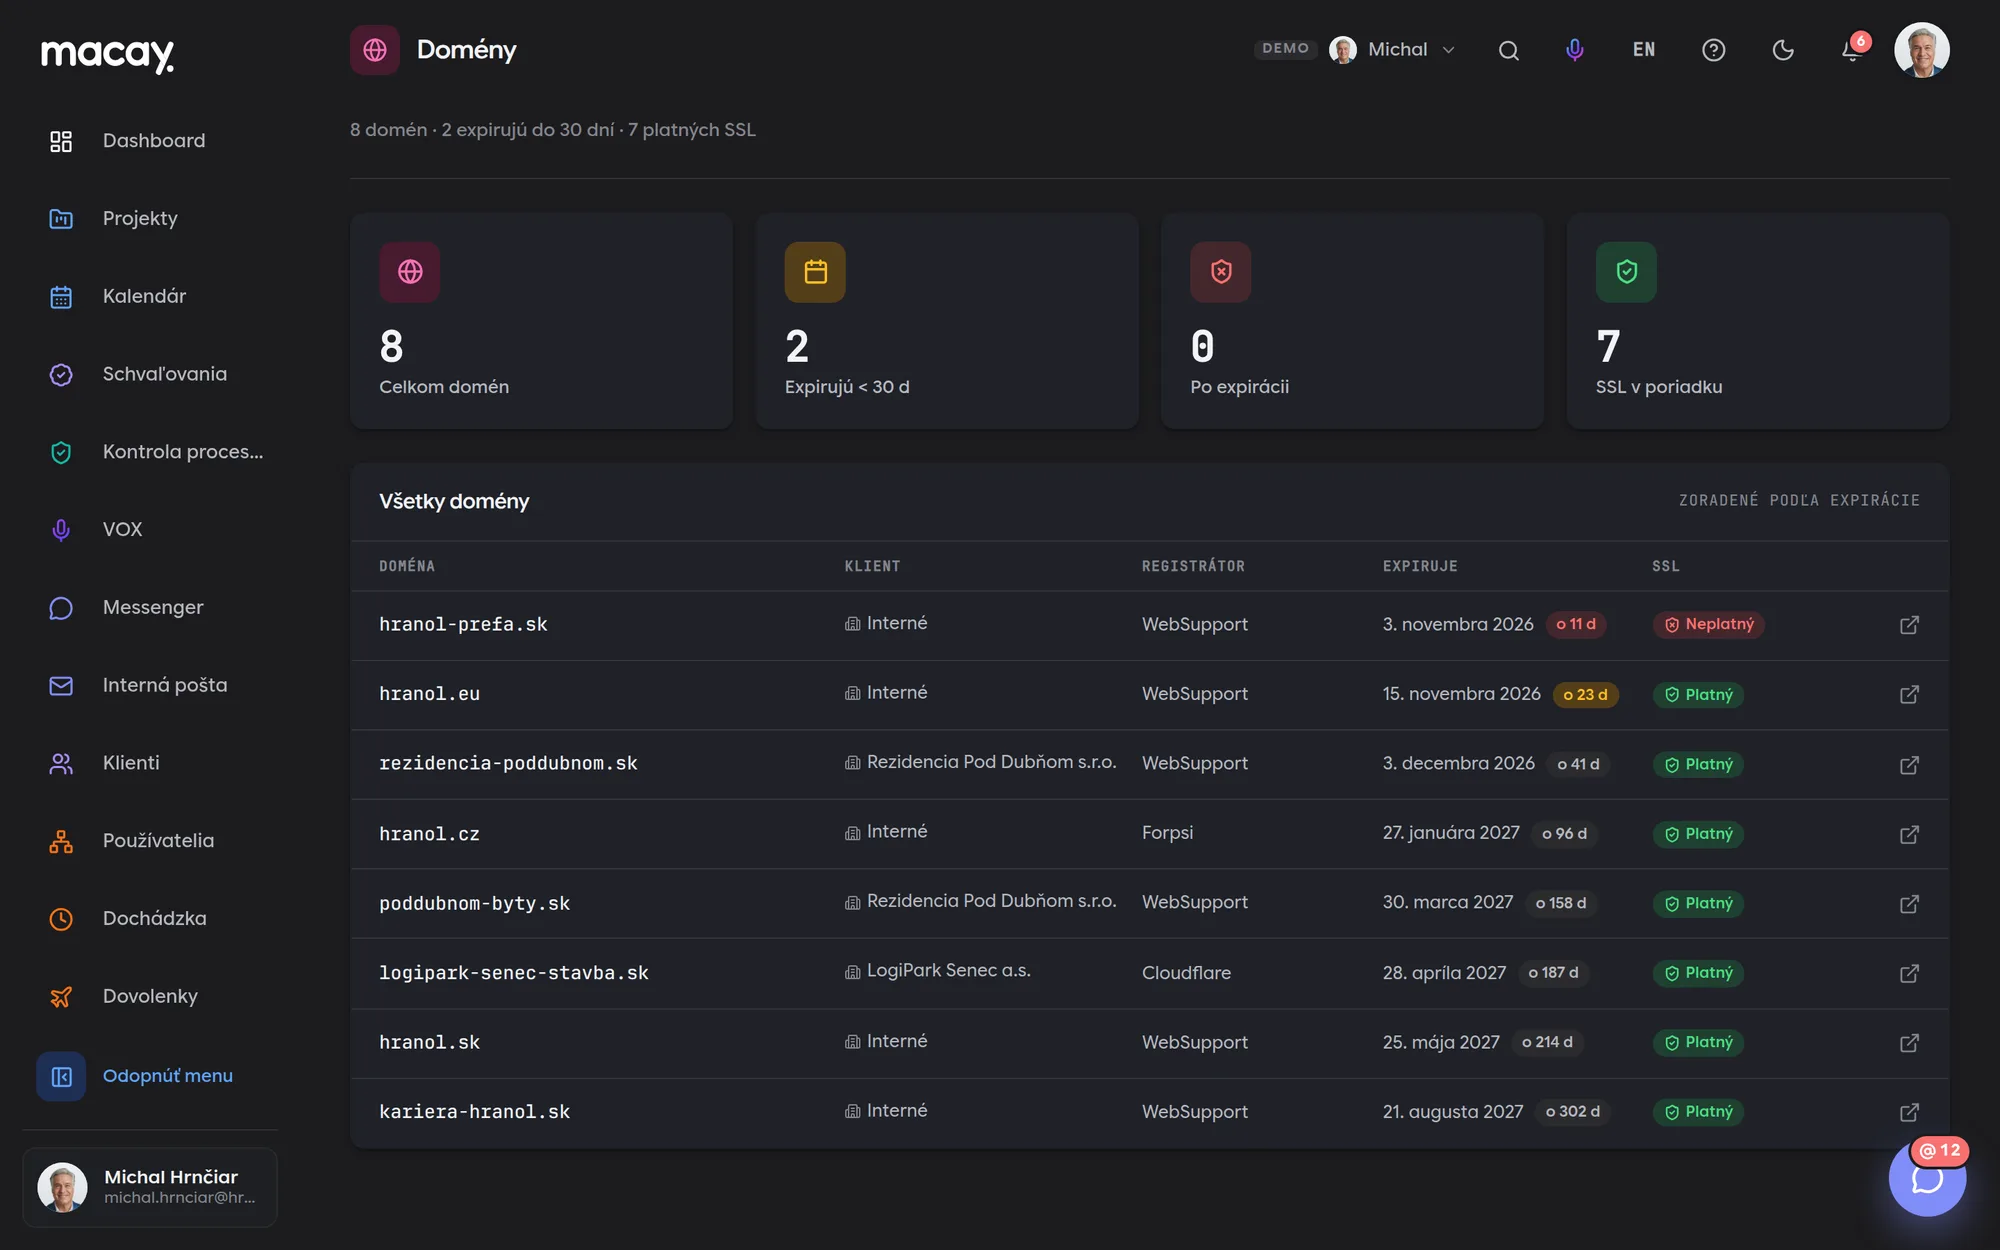Open external link for hranol.cz row

click(x=1909, y=834)
